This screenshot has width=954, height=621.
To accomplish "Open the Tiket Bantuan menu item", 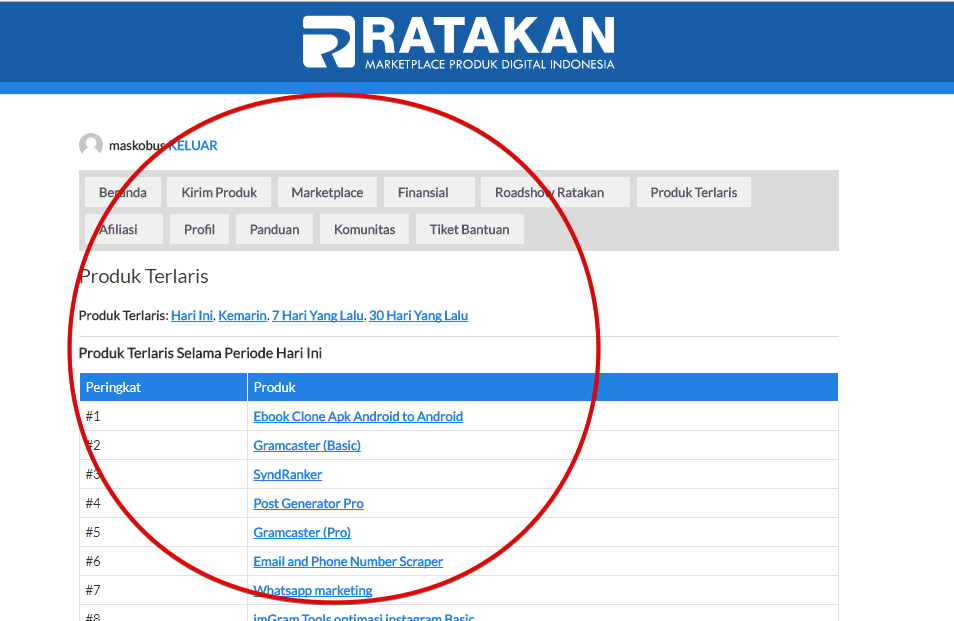I will [x=470, y=229].
